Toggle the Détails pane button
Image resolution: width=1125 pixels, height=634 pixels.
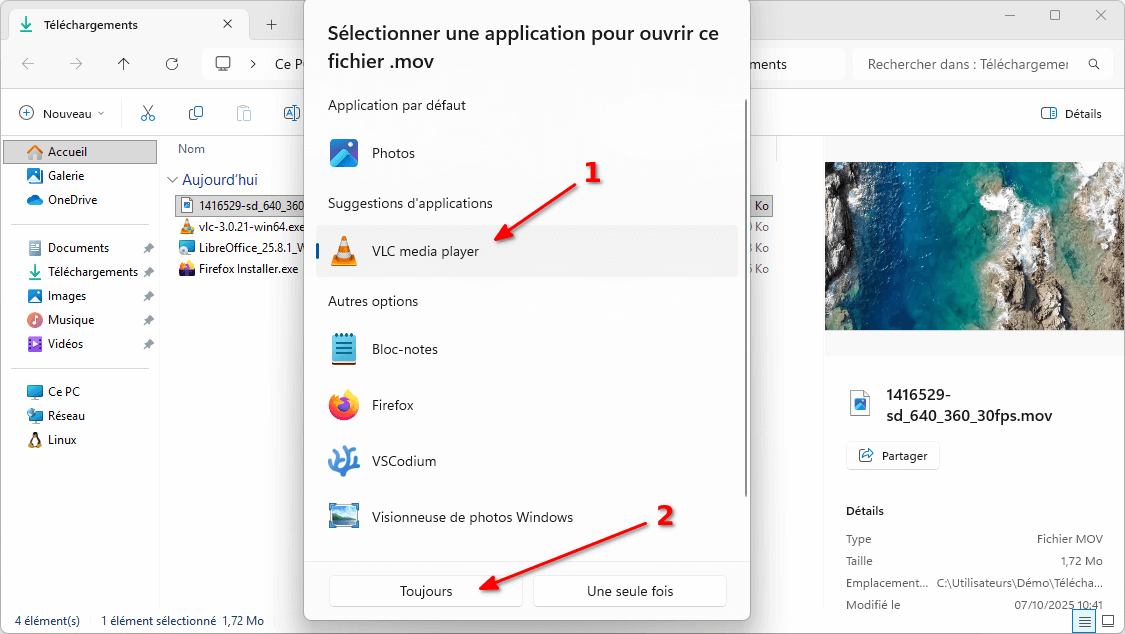pyautogui.click(x=1071, y=113)
